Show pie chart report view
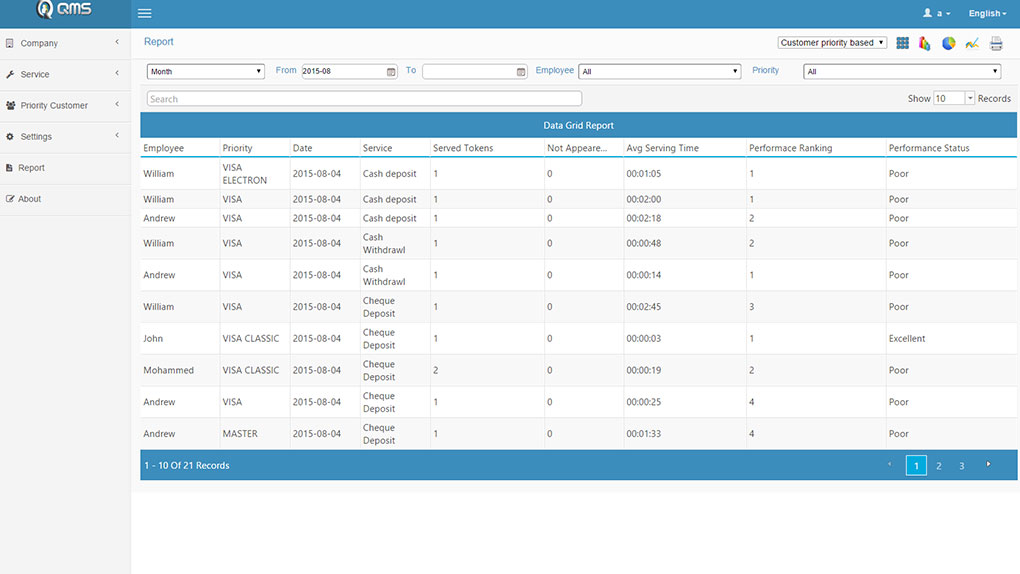1020x574 pixels. 948,43
